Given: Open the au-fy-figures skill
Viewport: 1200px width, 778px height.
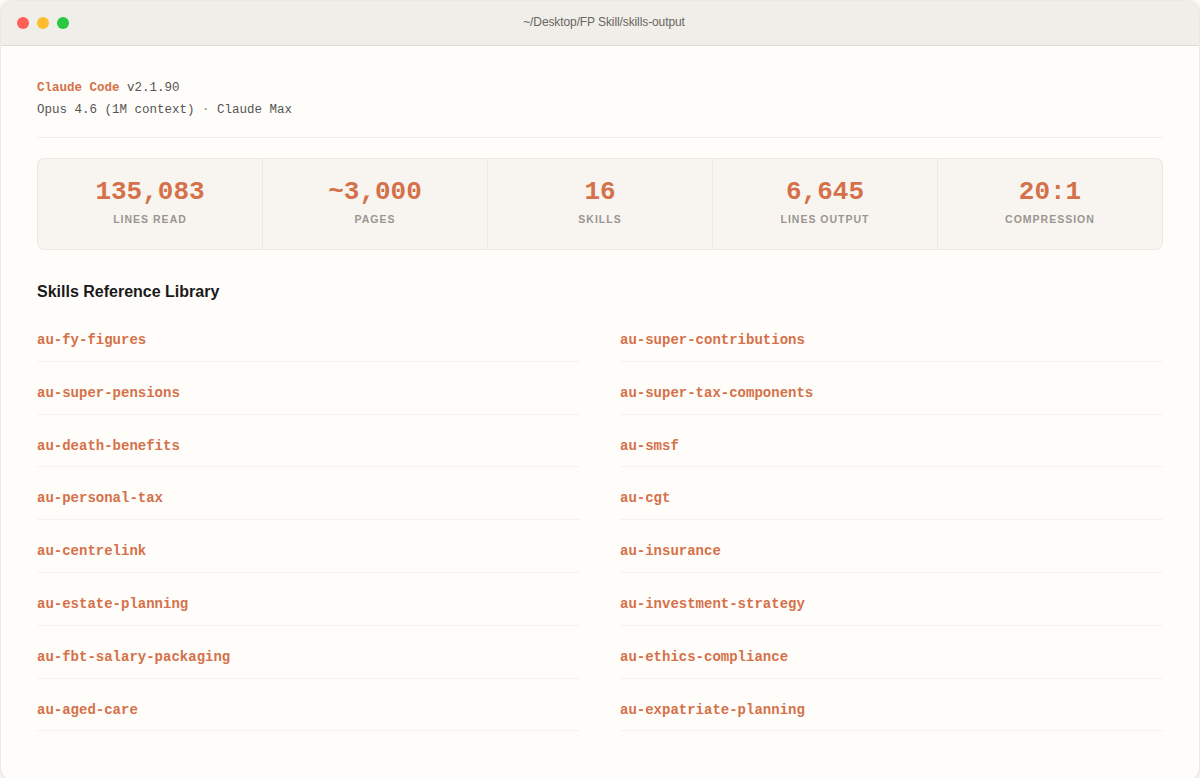Looking at the screenshot, I should [x=91, y=340].
